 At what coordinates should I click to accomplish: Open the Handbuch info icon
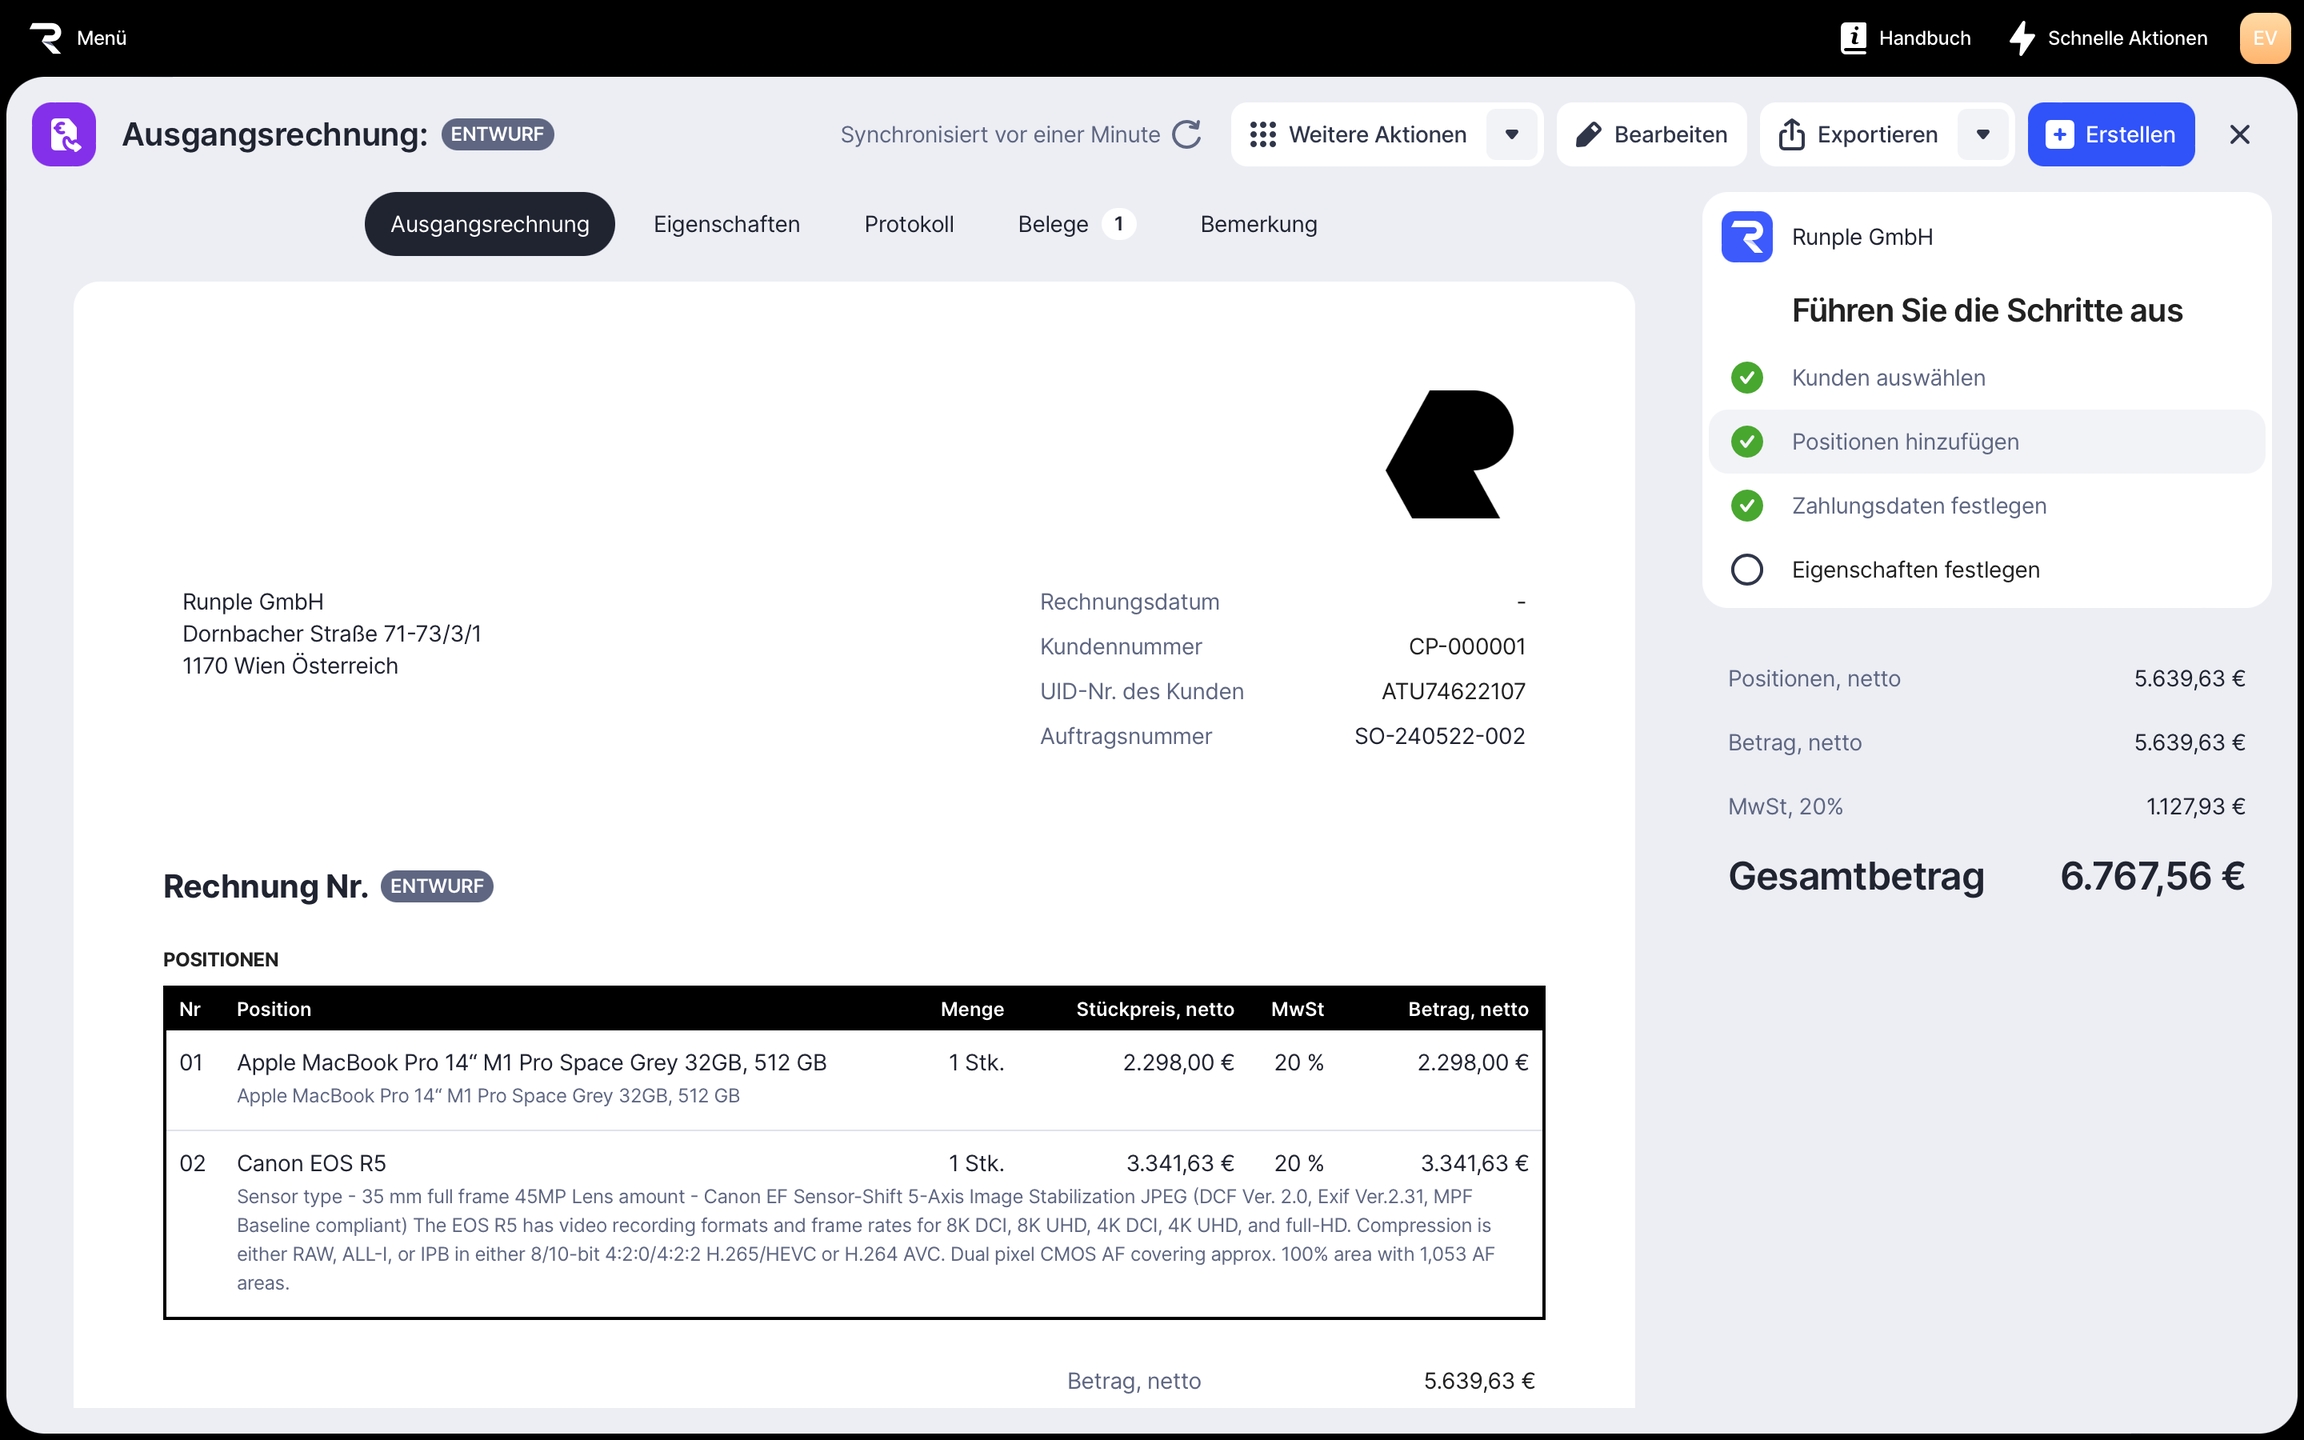click(1853, 38)
